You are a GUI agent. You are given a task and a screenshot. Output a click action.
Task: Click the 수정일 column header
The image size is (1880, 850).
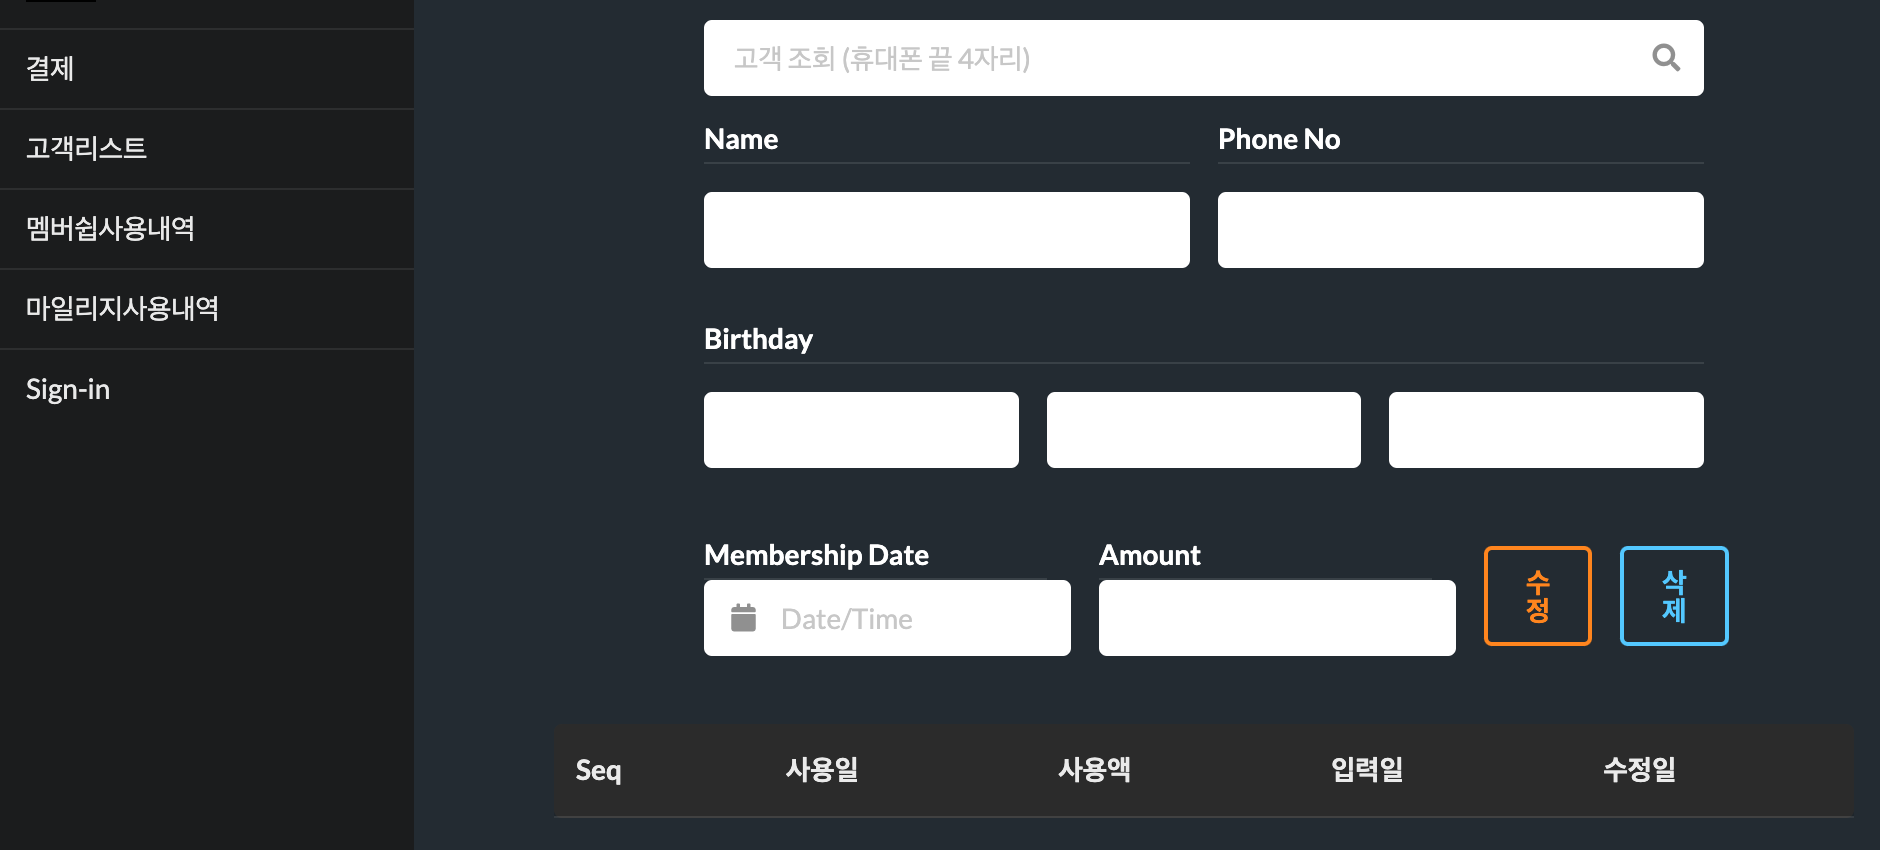(x=1639, y=769)
